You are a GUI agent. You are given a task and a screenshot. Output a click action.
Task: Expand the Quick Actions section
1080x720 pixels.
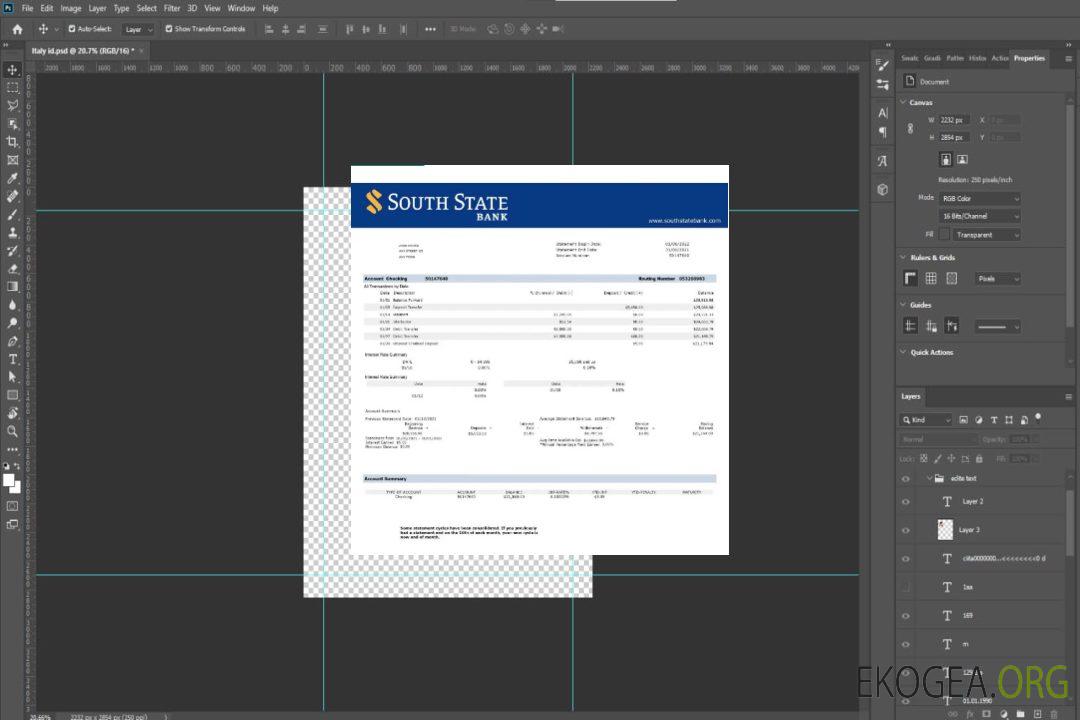pos(903,352)
